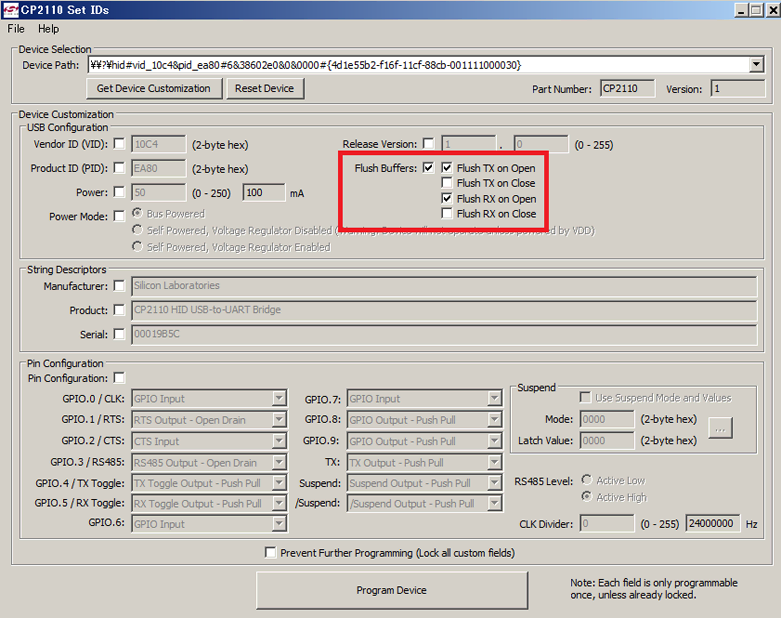Minimize the CP2110 Set IDs window

(x=741, y=10)
